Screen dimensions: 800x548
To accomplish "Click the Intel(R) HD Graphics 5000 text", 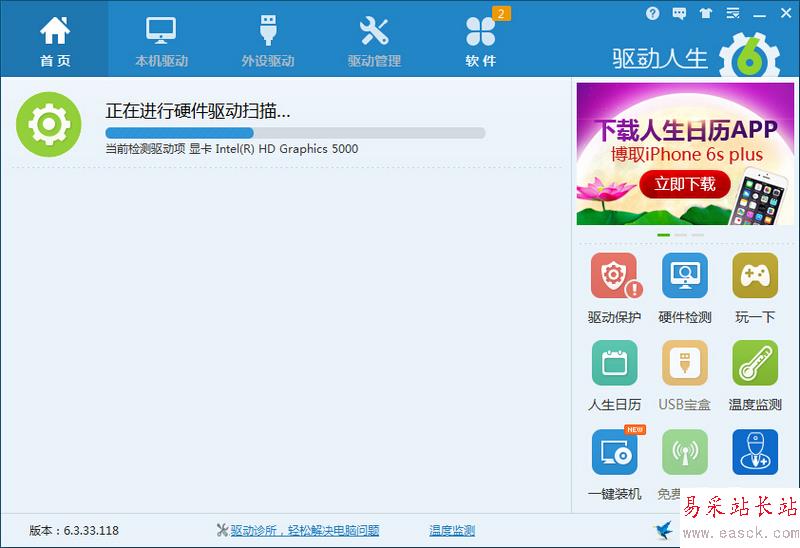I will pyautogui.click(x=287, y=149).
